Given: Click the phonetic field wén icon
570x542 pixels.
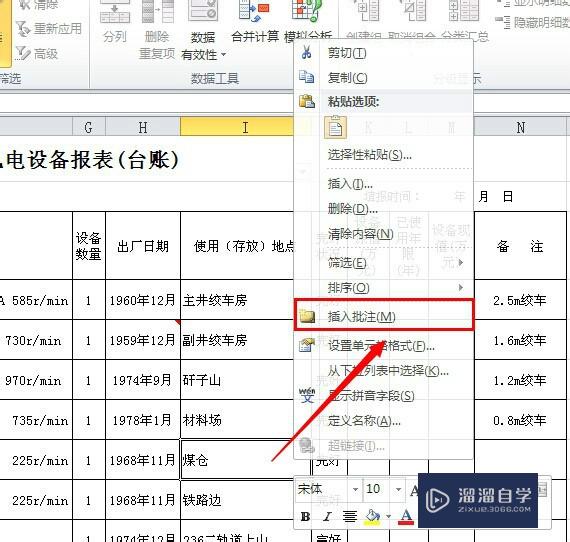Looking at the screenshot, I should (x=307, y=395).
